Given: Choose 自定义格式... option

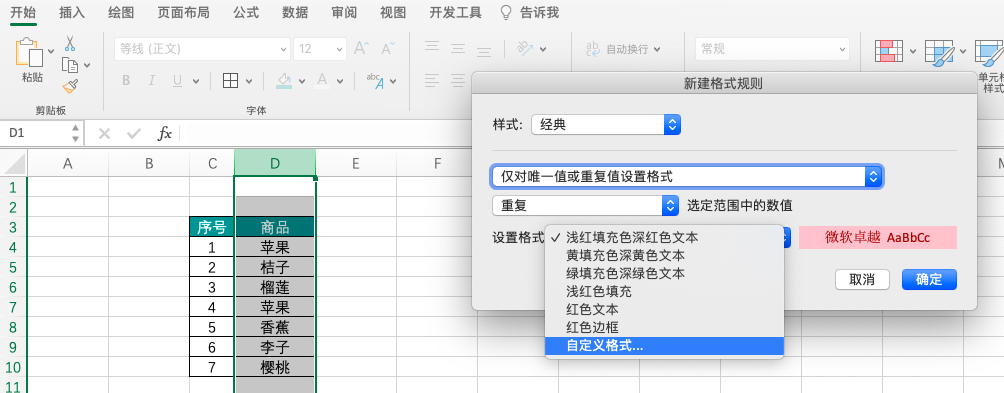Looking at the screenshot, I should click(664, 346).
